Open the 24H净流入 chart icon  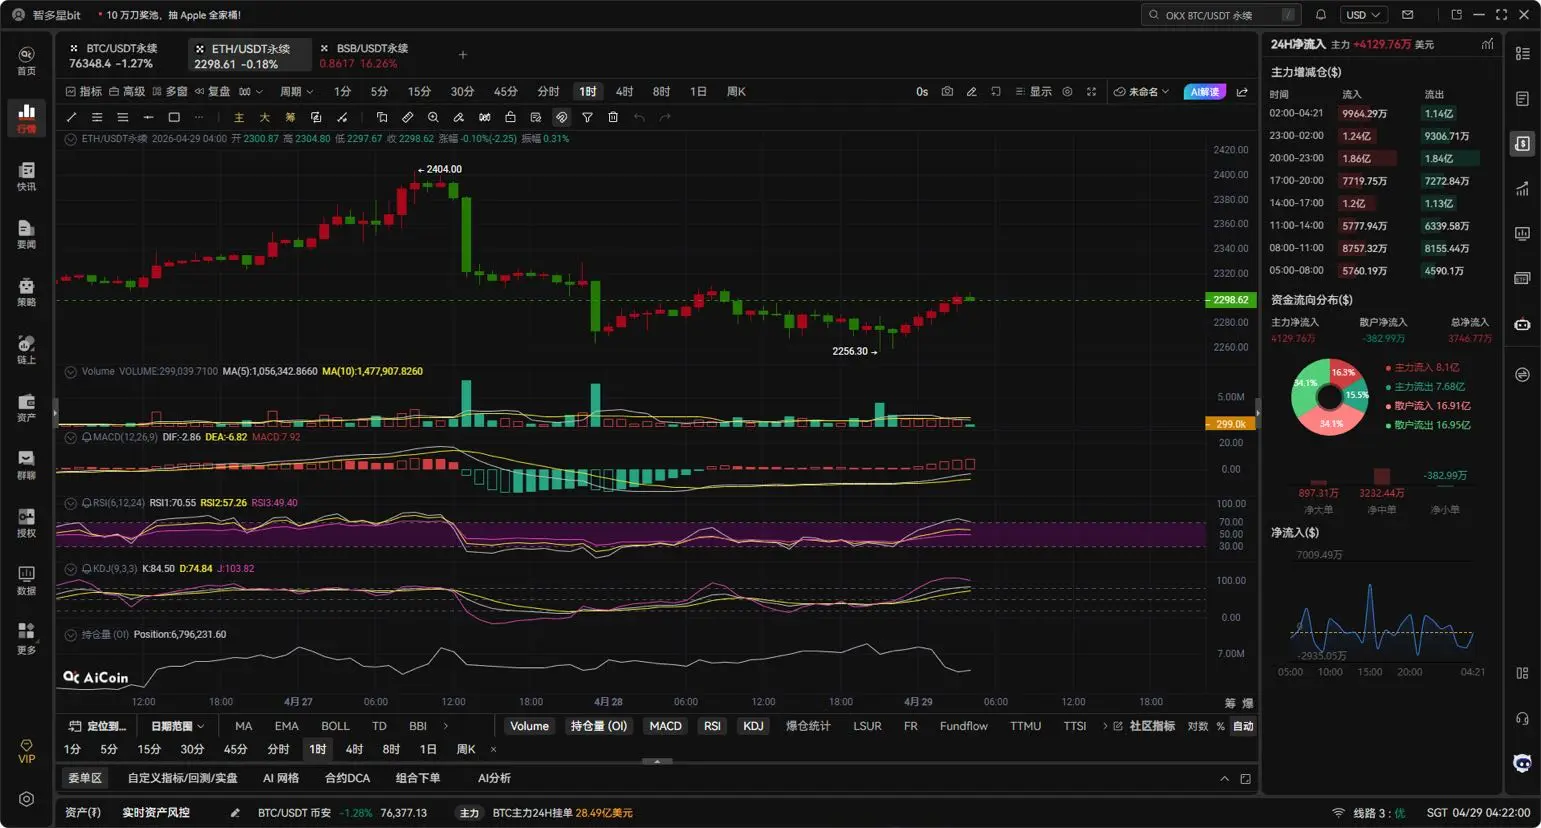point(1487,44)
